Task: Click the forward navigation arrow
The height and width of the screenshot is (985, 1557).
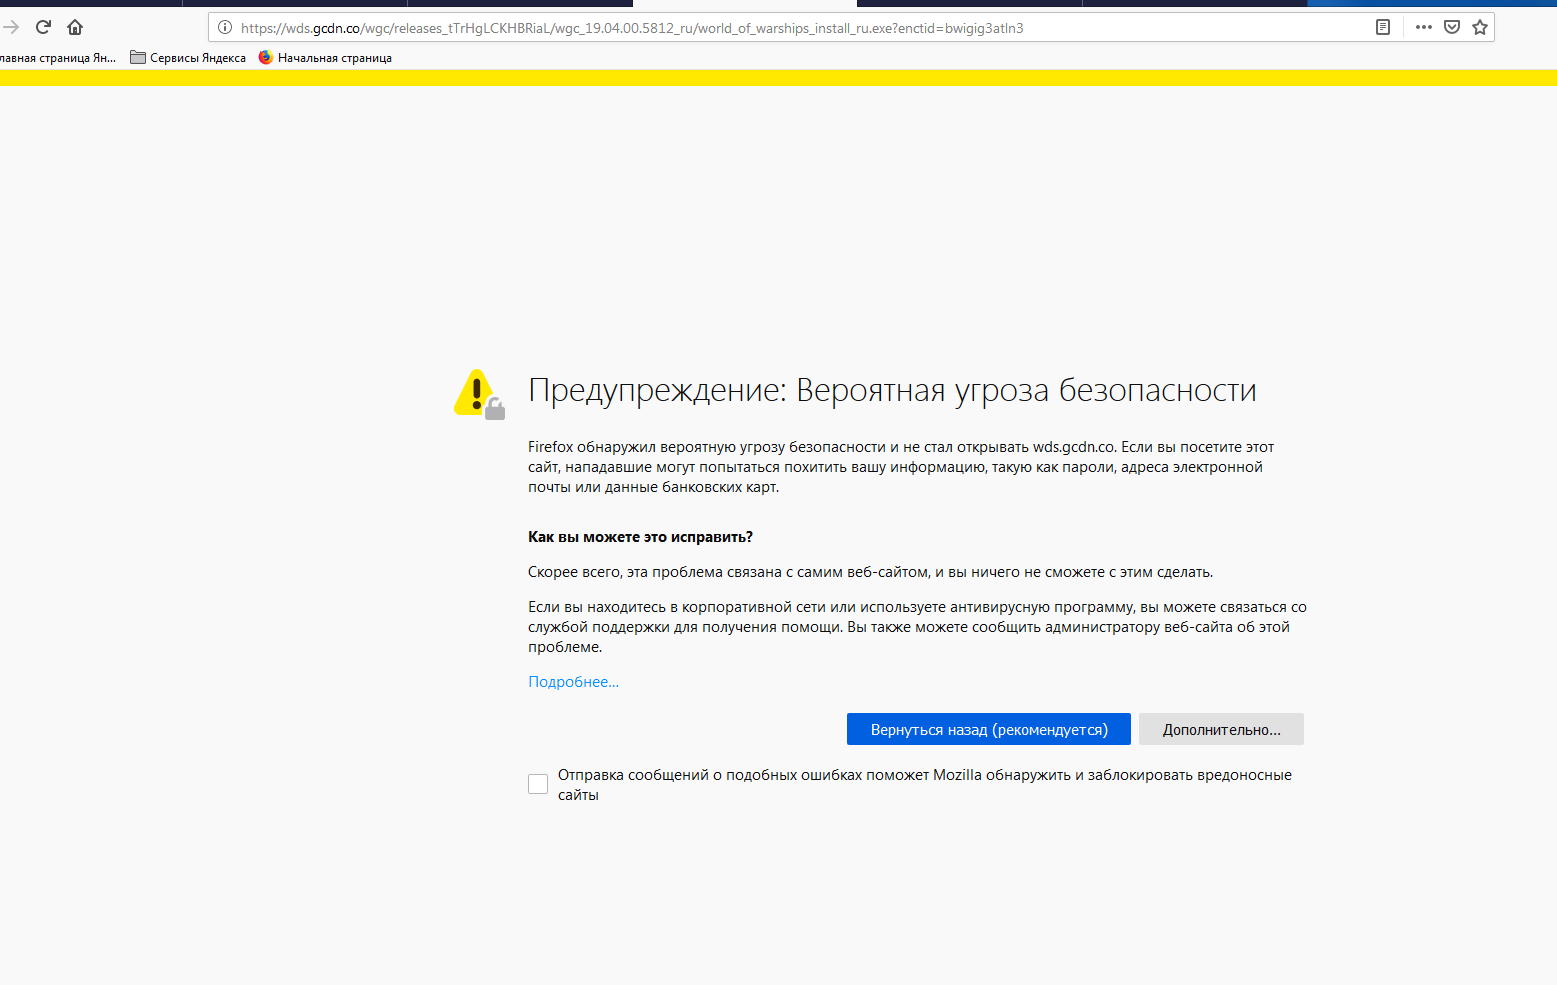Action: pos(11,27)
